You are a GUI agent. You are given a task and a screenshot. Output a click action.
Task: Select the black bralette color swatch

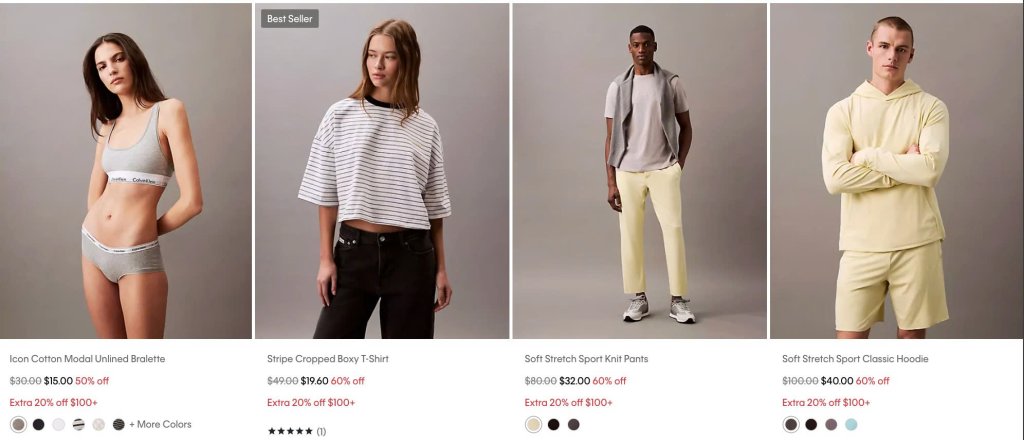pos(39,424)
